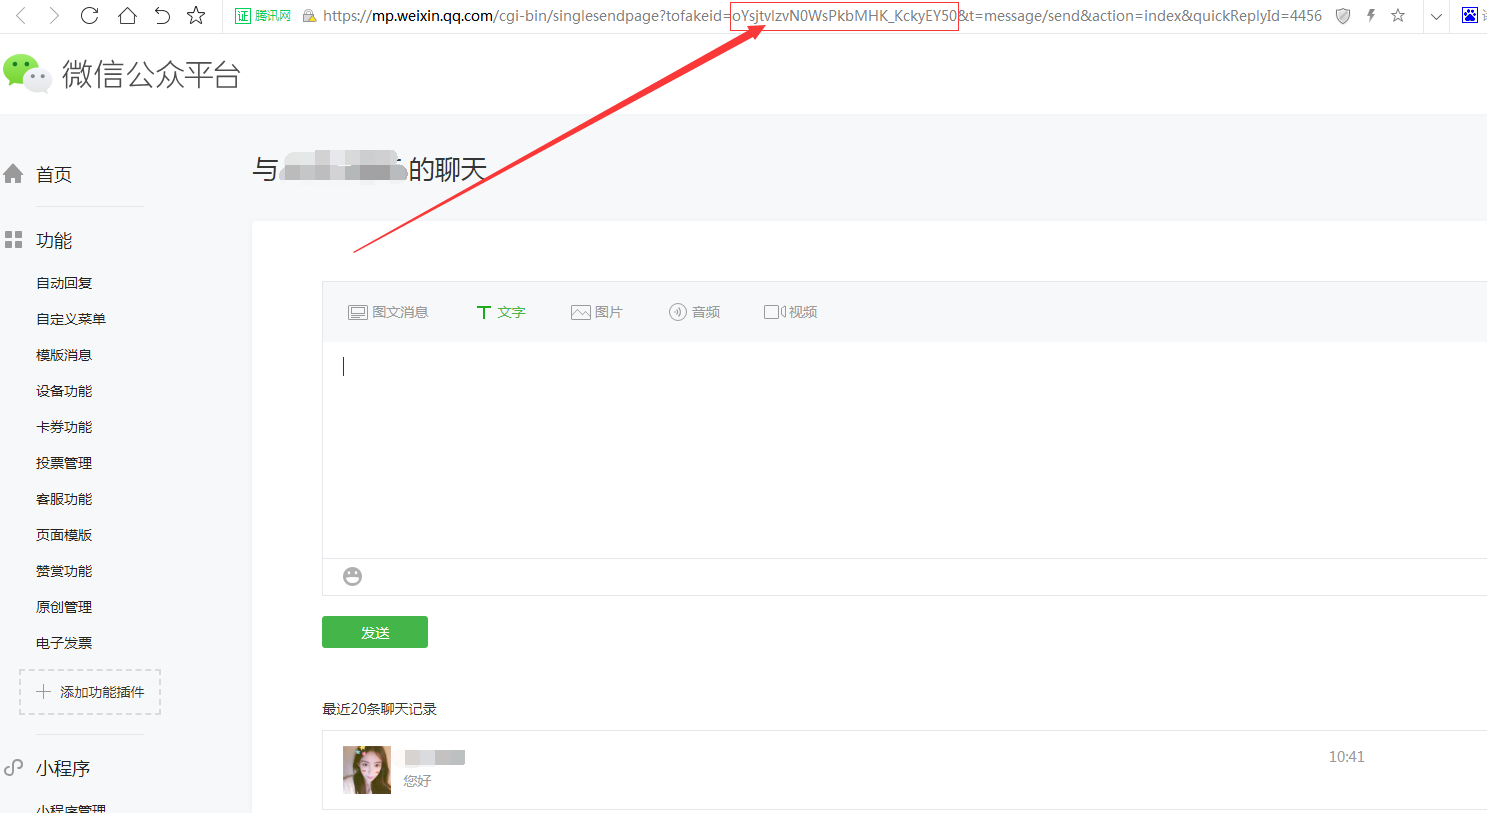Open 自定义菜单 in the sidebar

(71, 319)
